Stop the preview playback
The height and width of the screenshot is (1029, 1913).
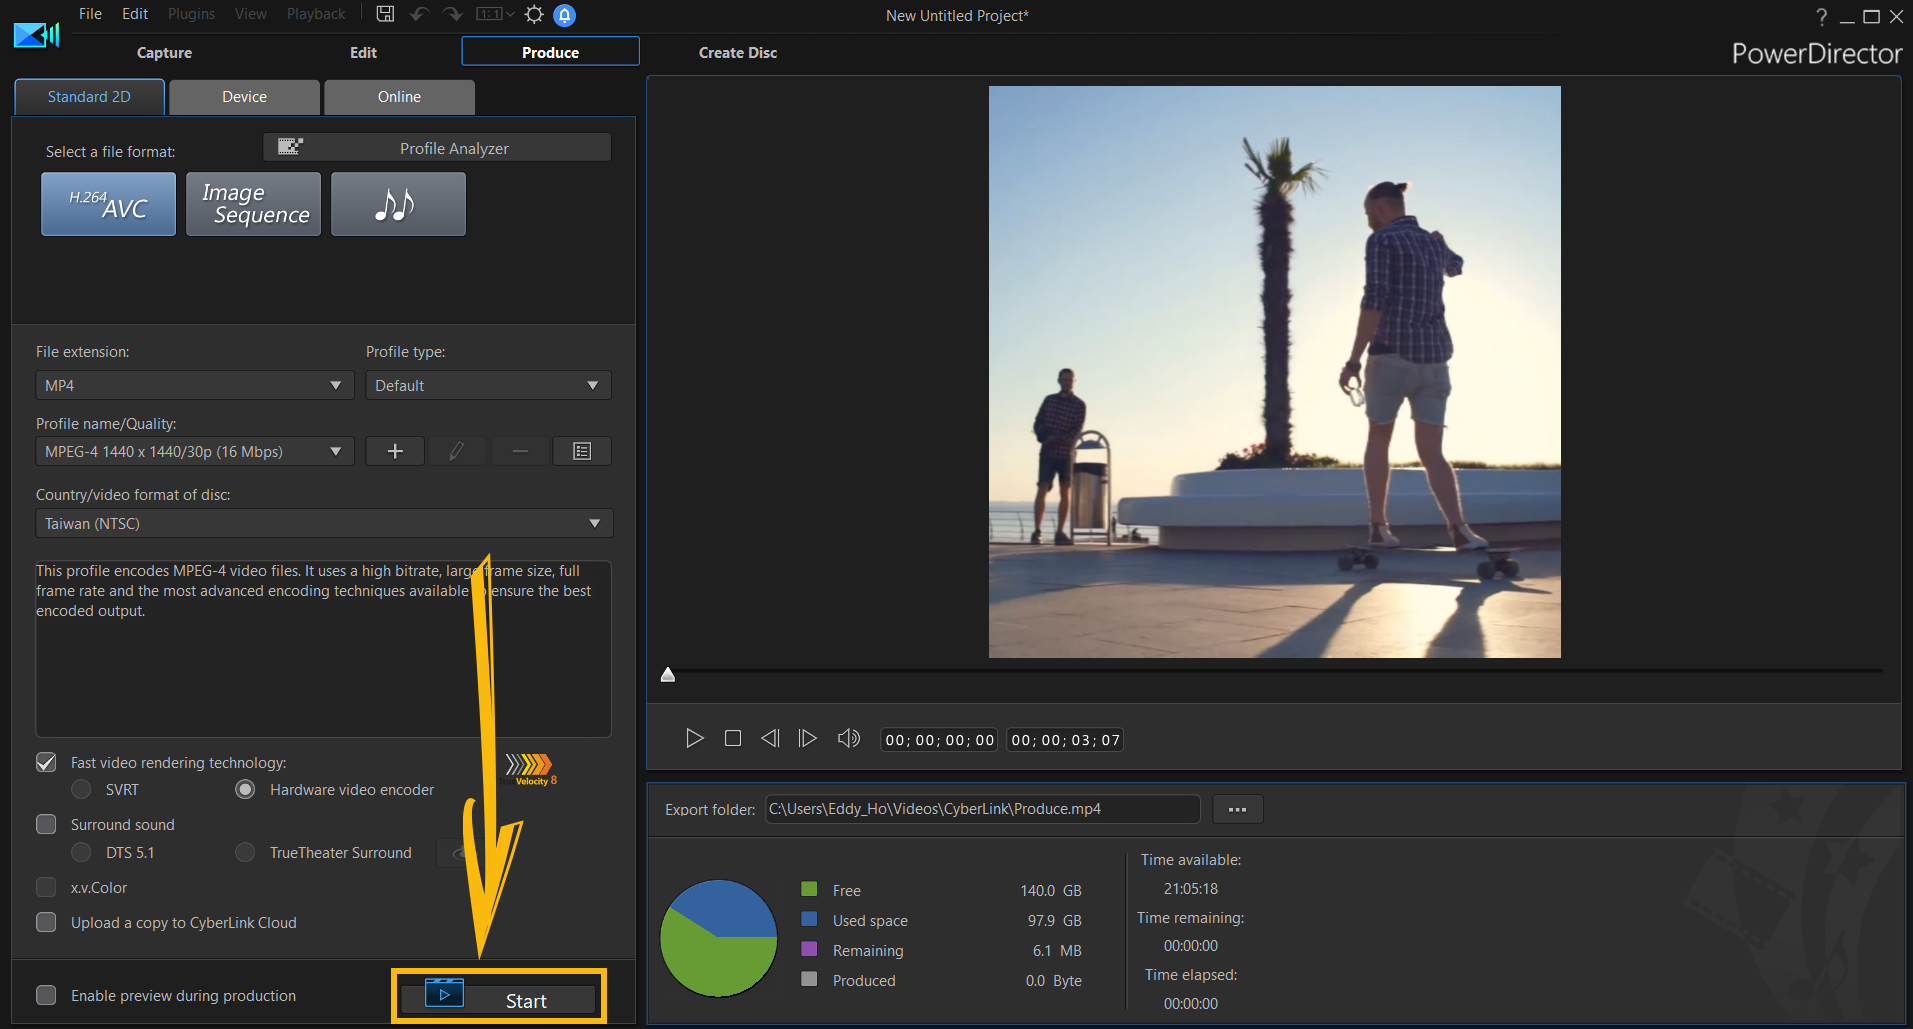pyautogui.click(x=733, y=738)
